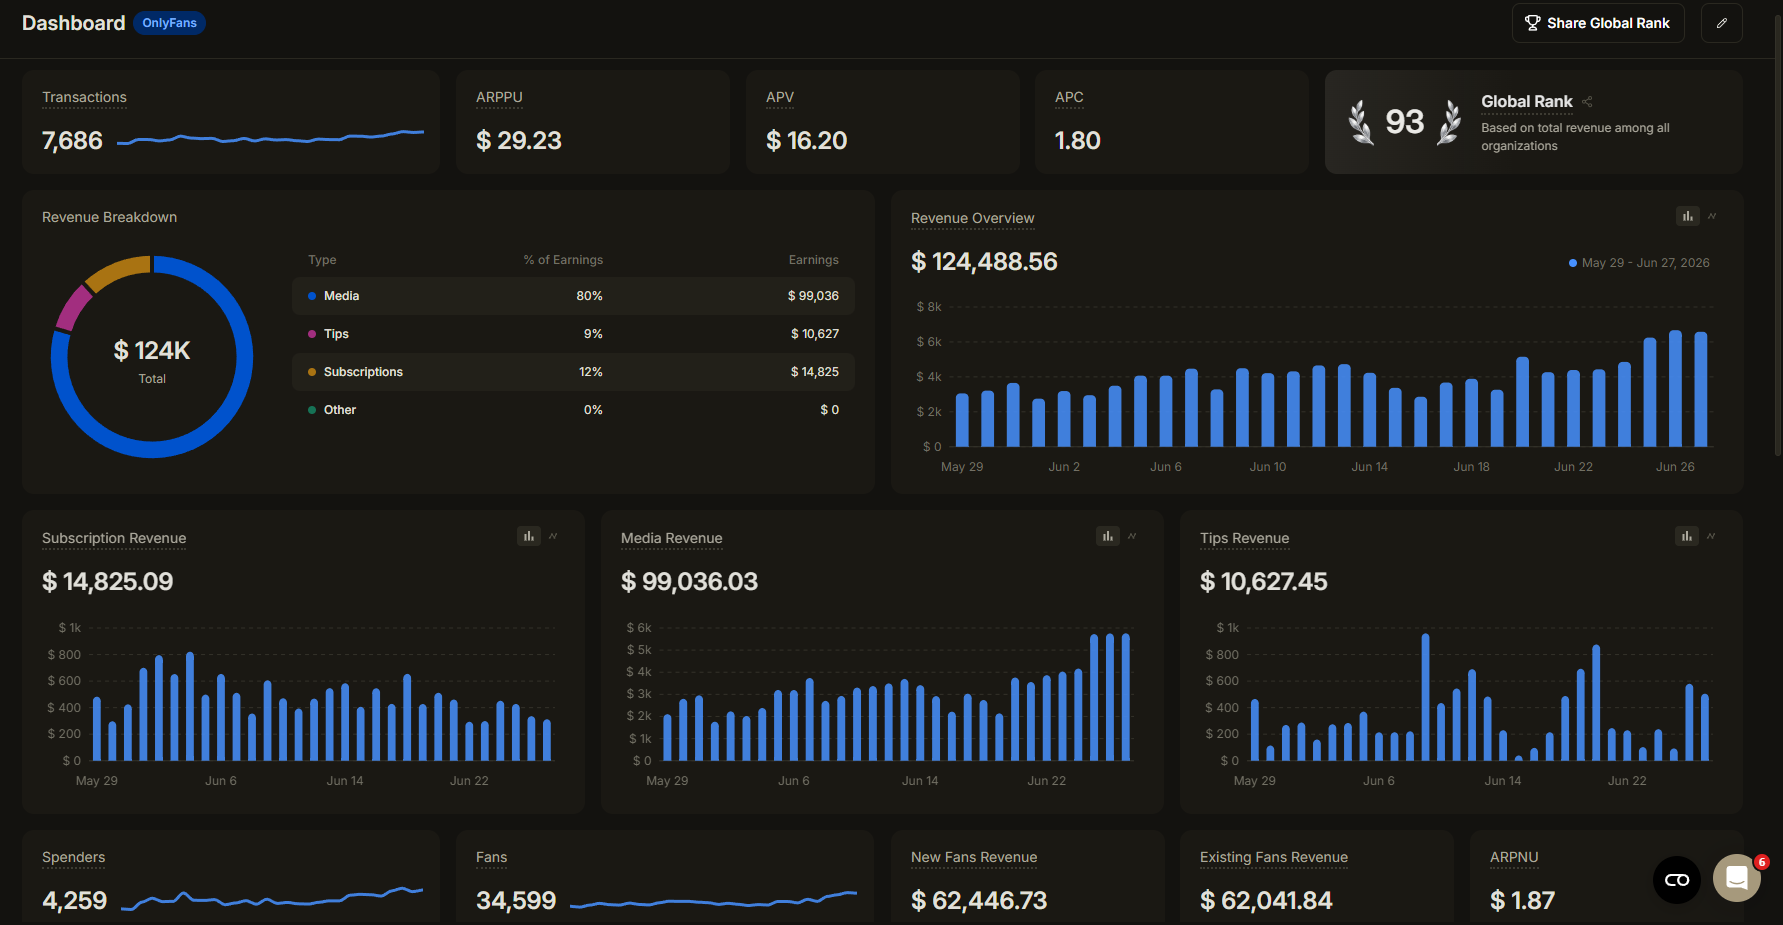
Task: Select line chart for Tips Revenue
Action: click(1711, 536)
